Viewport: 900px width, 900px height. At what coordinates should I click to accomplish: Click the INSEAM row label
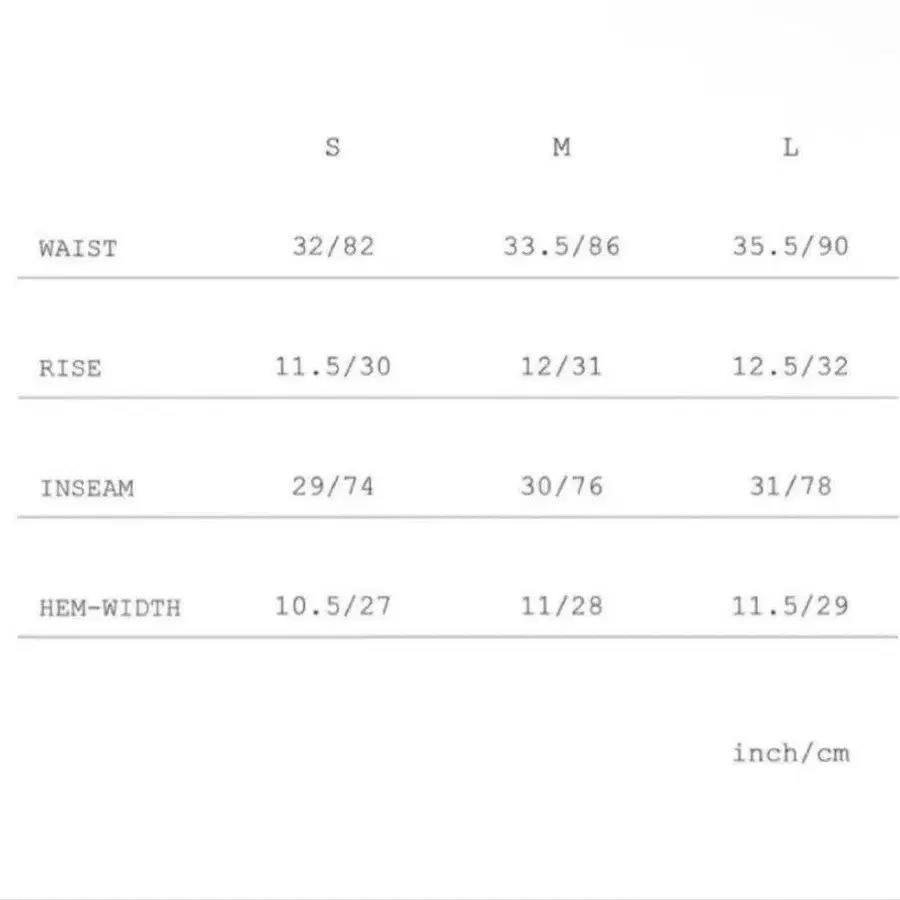[x=87, y=489]
